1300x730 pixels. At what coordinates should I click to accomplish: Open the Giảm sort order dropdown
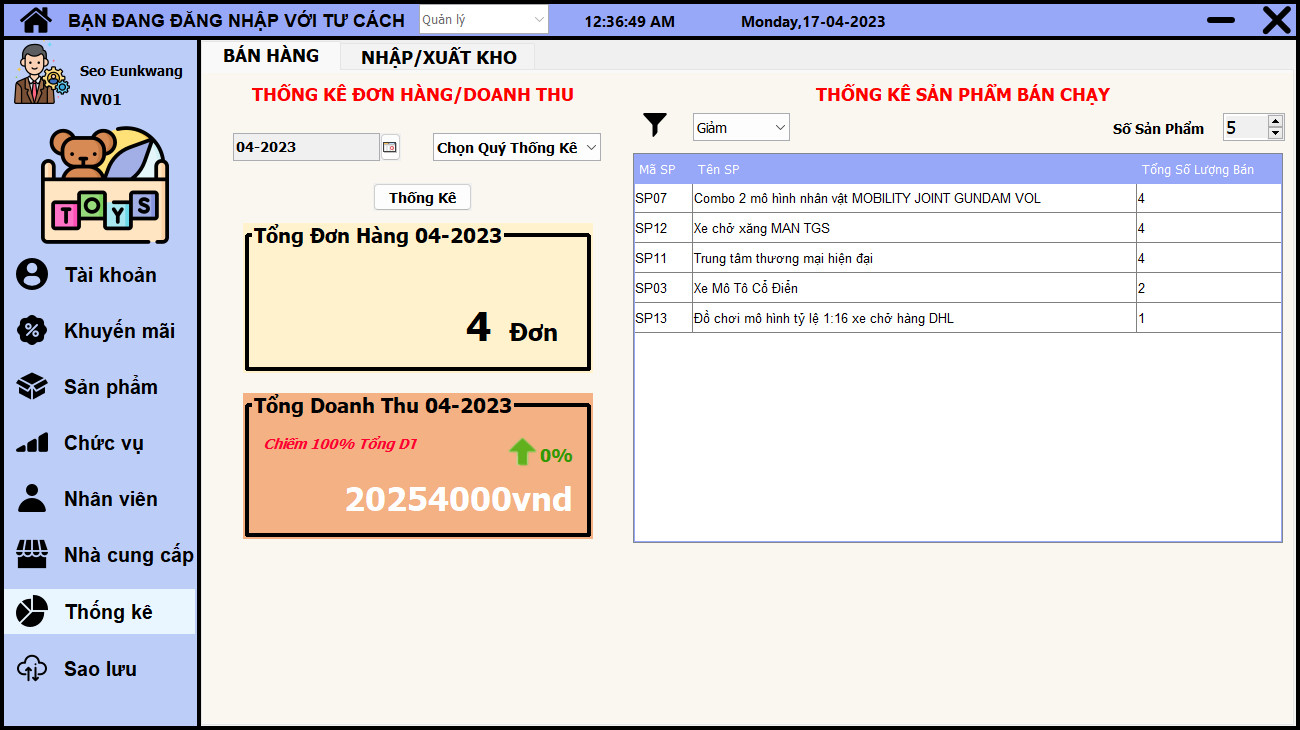click(x=741, y=127)
